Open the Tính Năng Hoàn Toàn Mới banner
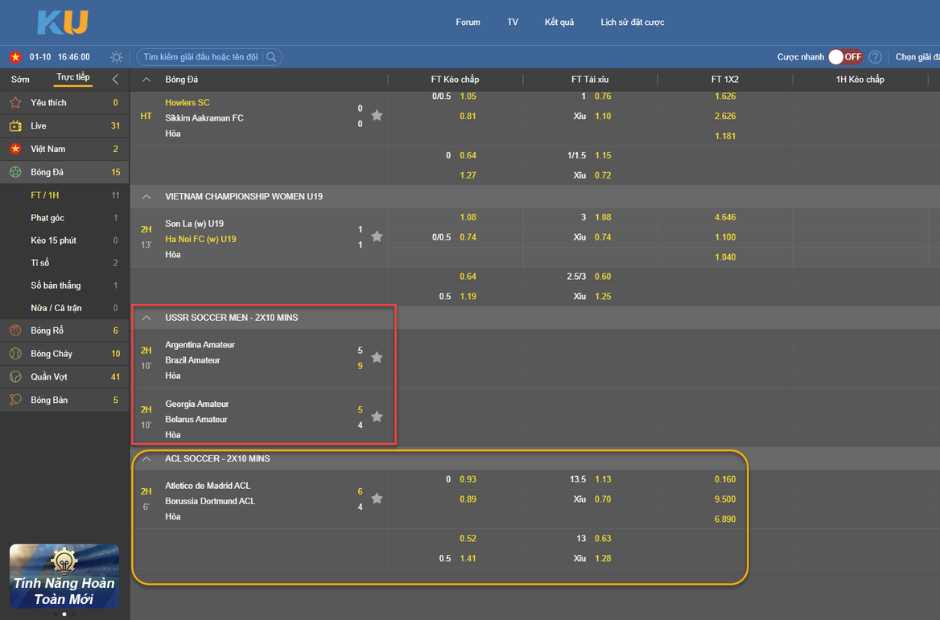 point(64,576)
